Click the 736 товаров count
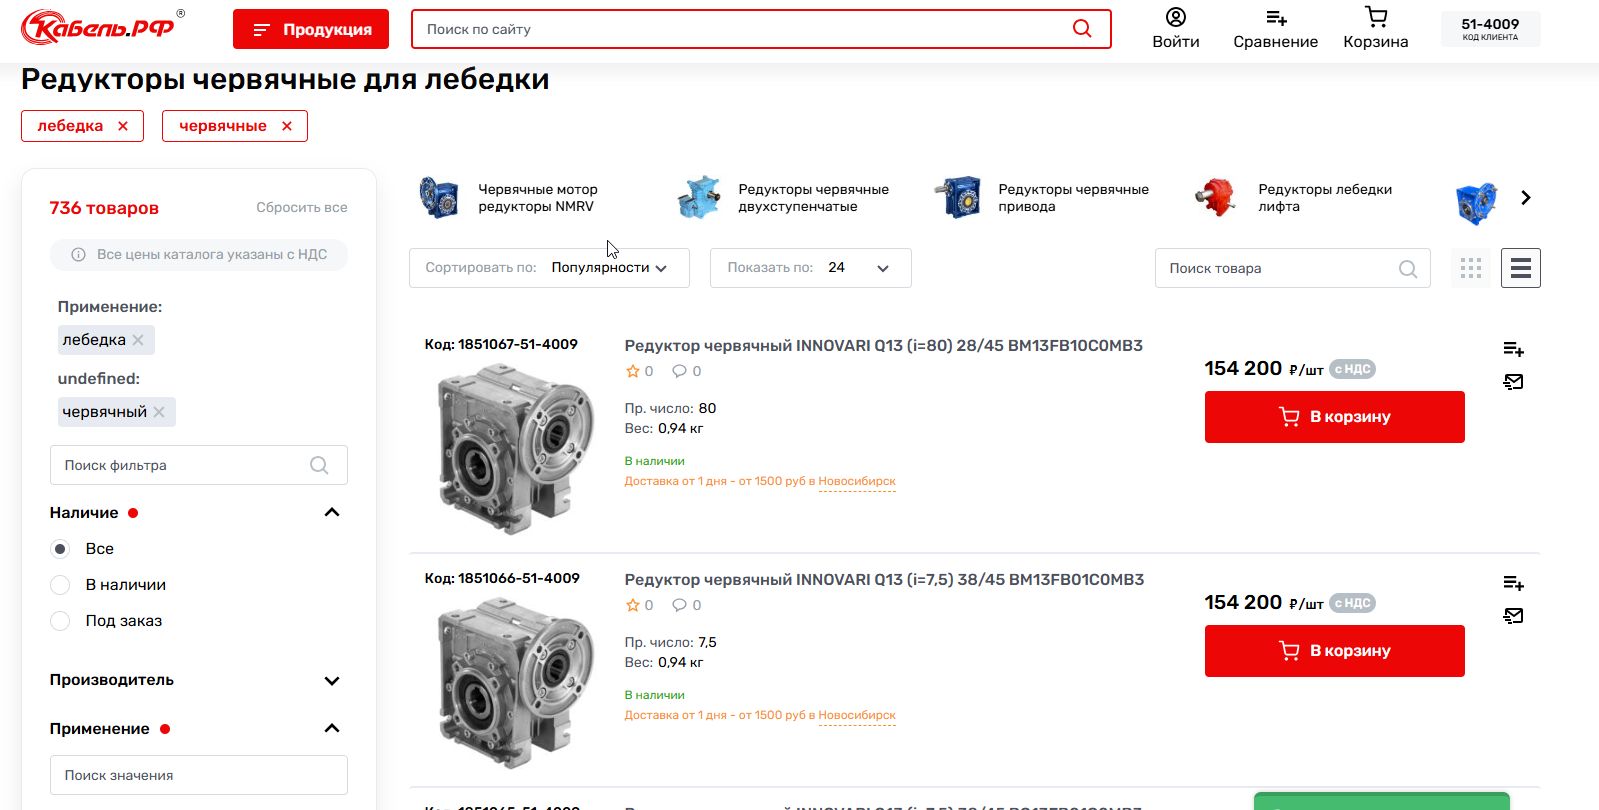This screenshot has width=1599, height=810. [104, 208]
